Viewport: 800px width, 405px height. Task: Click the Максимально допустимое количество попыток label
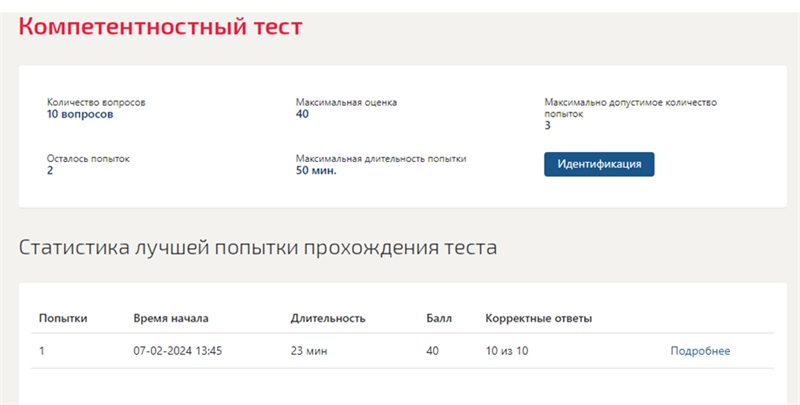(631, 108)
